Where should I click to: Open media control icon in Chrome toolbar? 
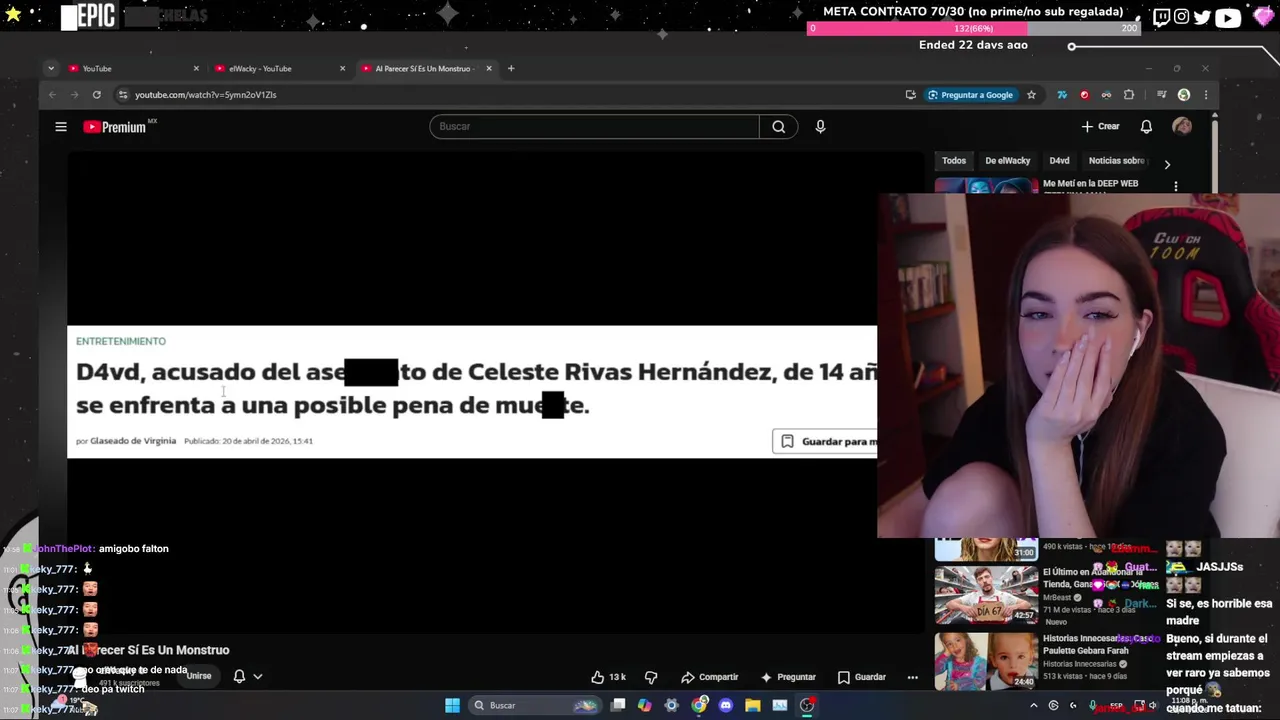click(x=1161, y=95)
